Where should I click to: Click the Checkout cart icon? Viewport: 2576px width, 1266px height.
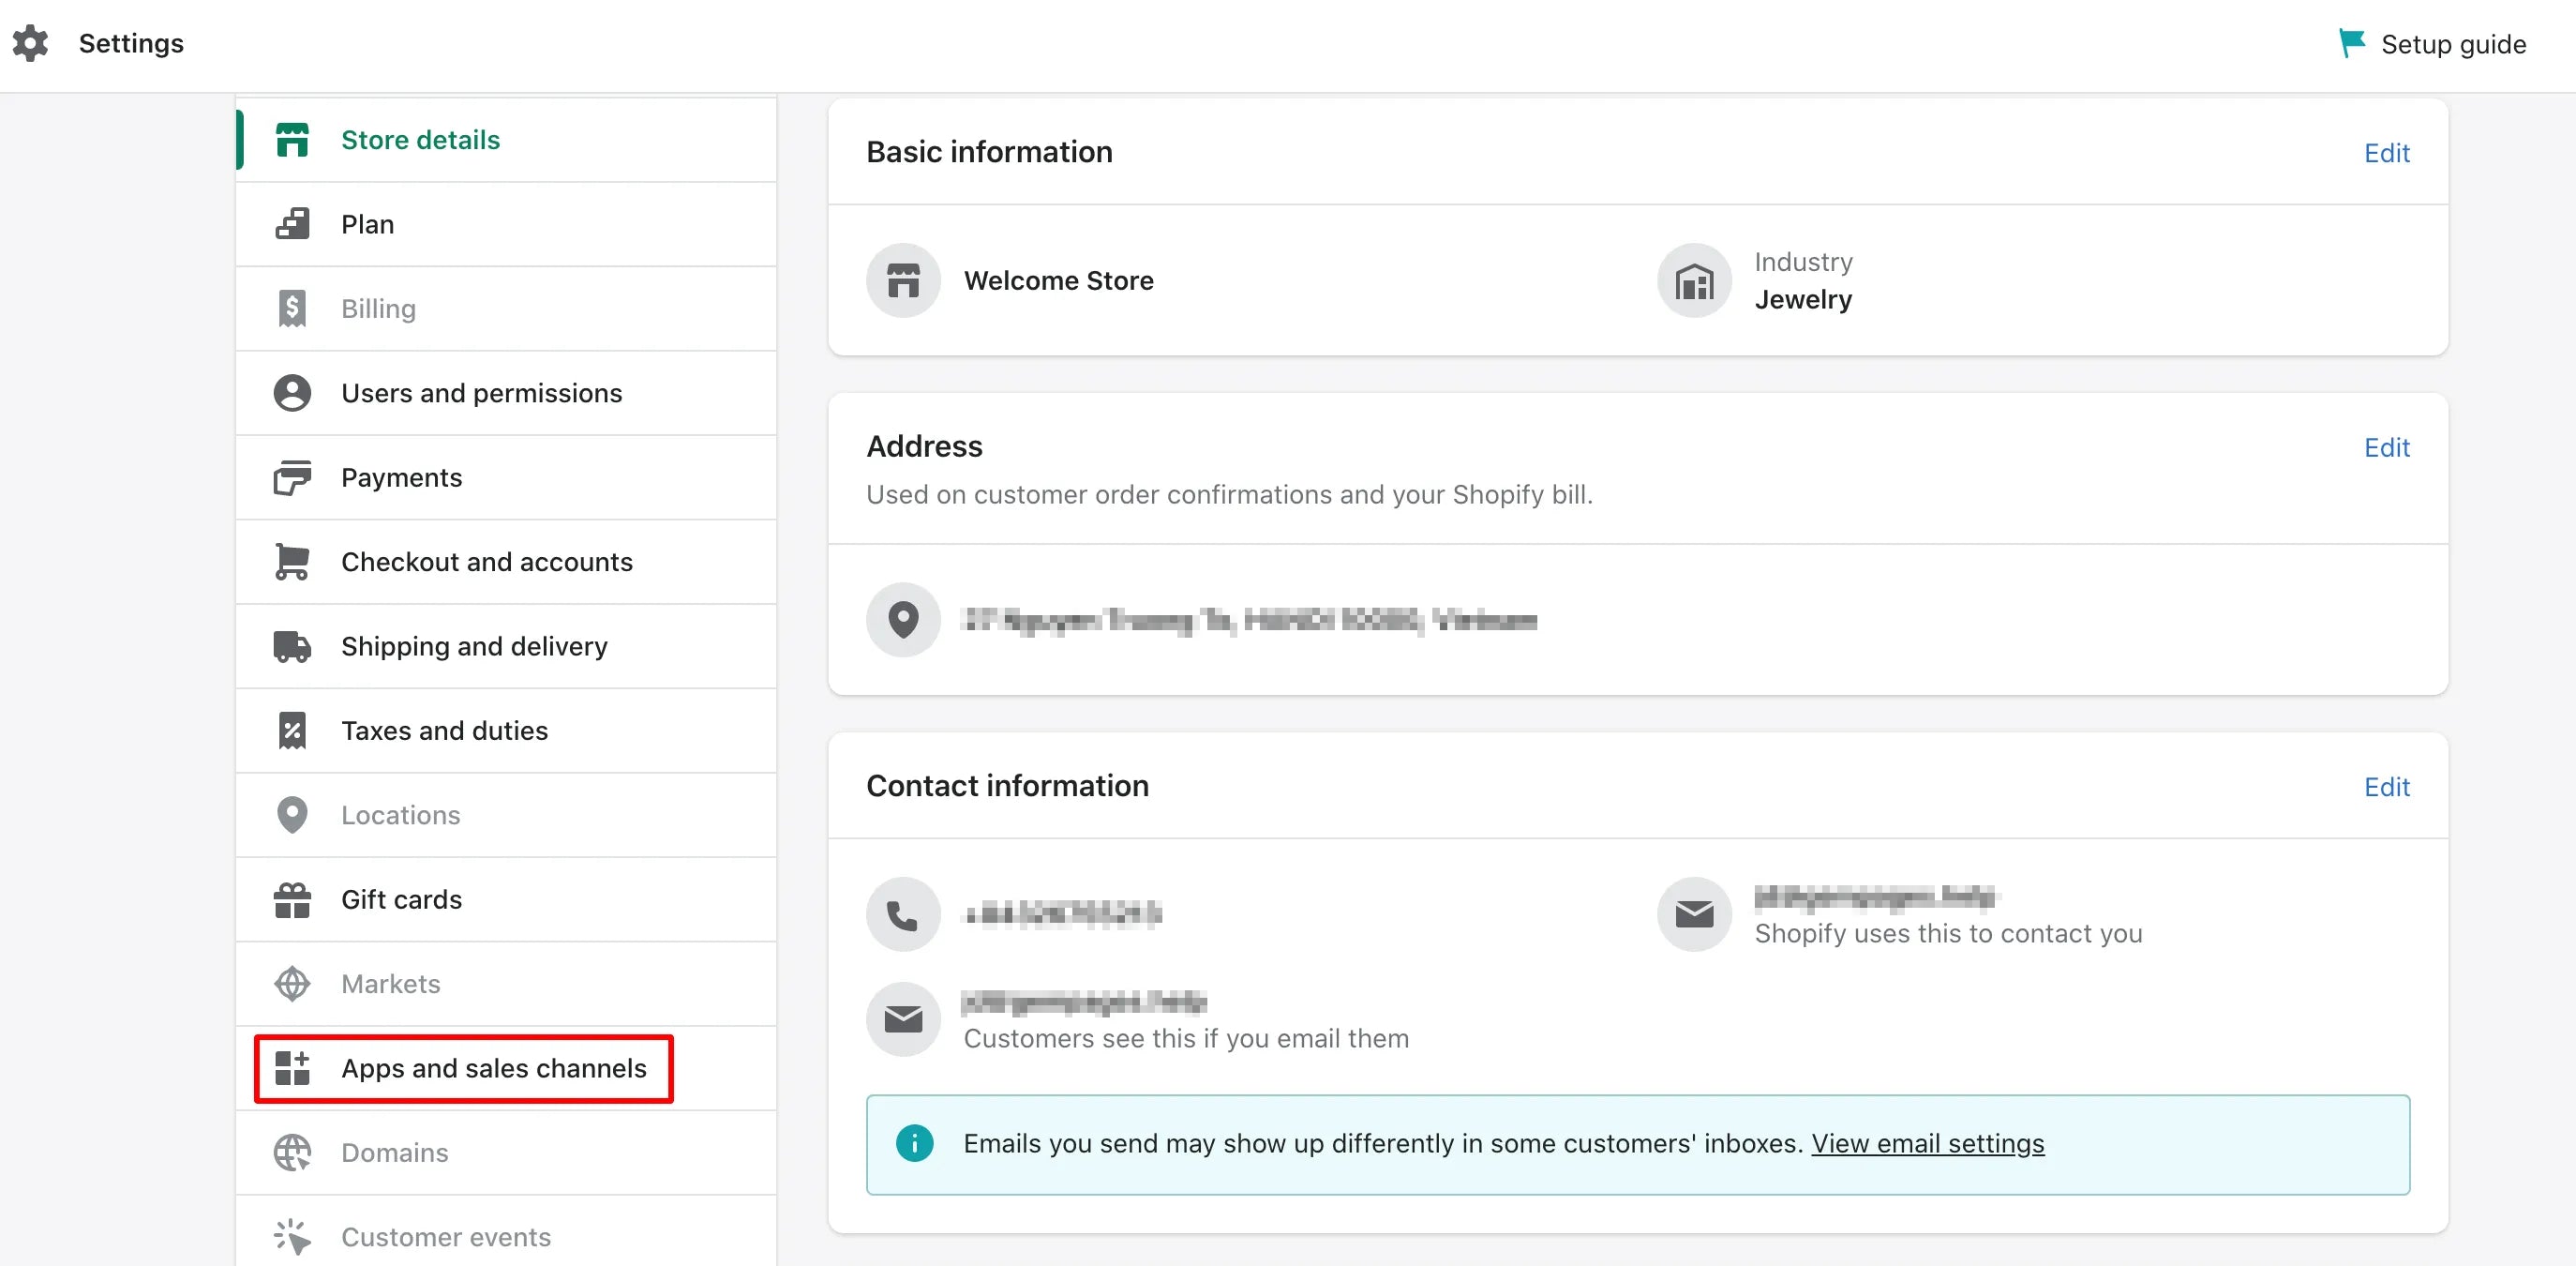292,562
